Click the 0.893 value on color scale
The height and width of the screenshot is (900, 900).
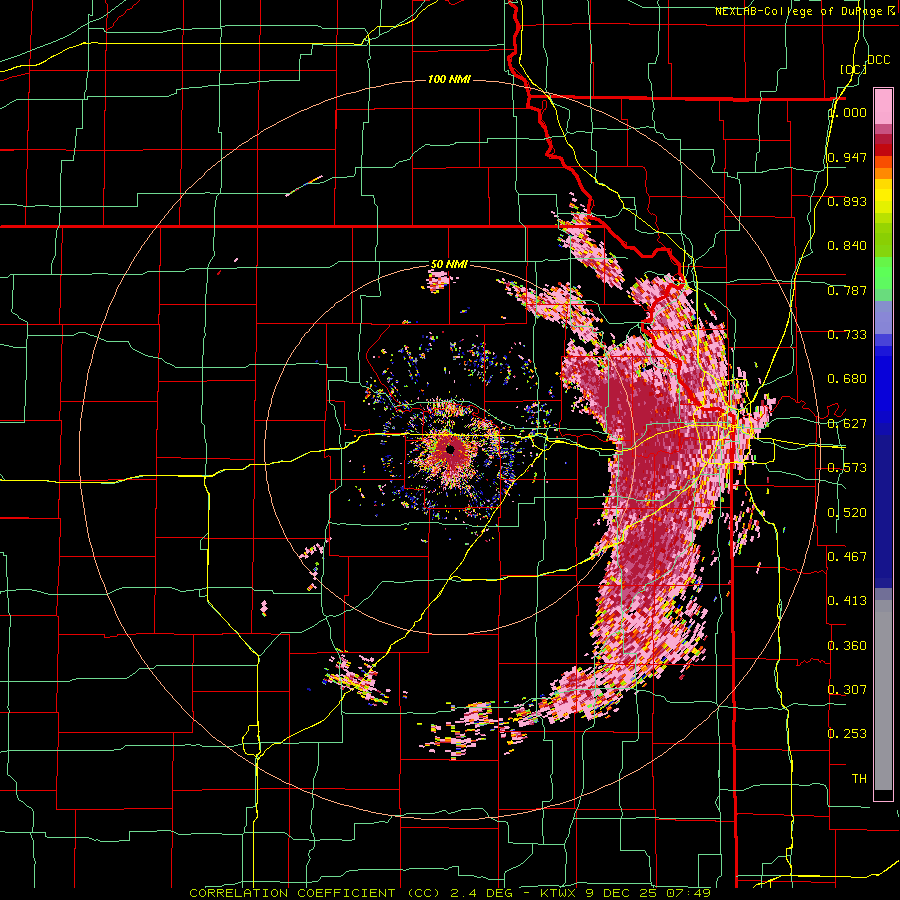point(847,201)
